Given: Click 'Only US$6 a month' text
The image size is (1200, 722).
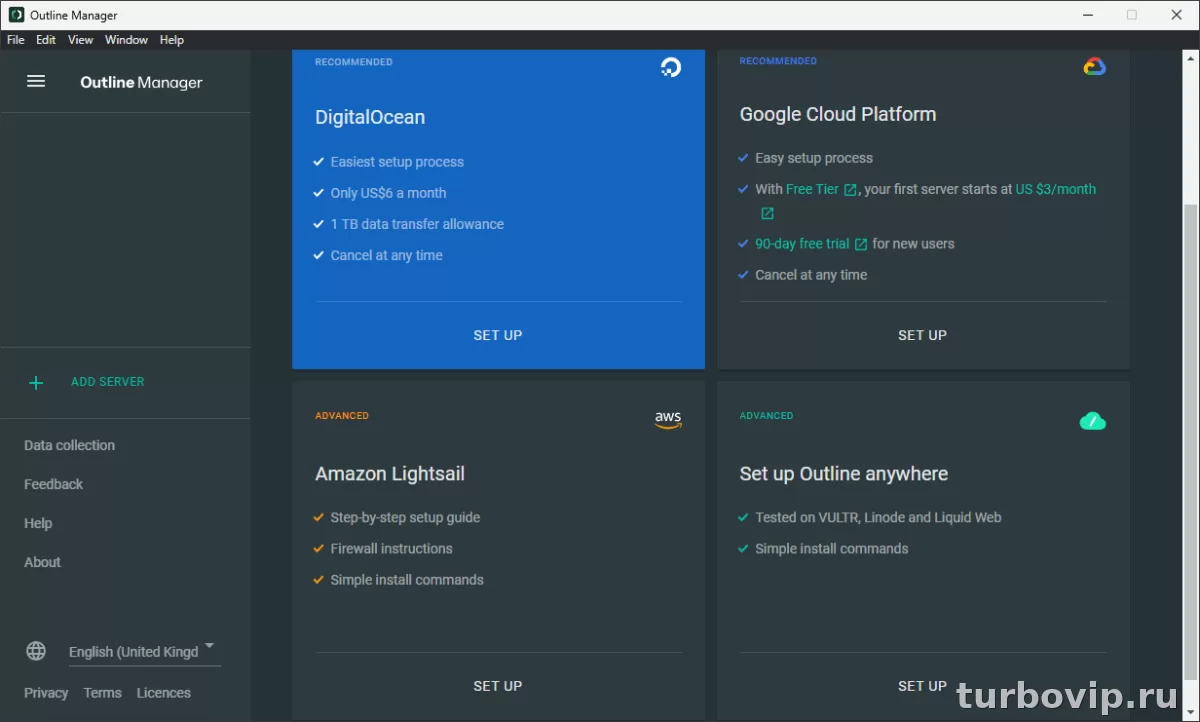Looking at the screenshot, I should (x=388, y=193).
